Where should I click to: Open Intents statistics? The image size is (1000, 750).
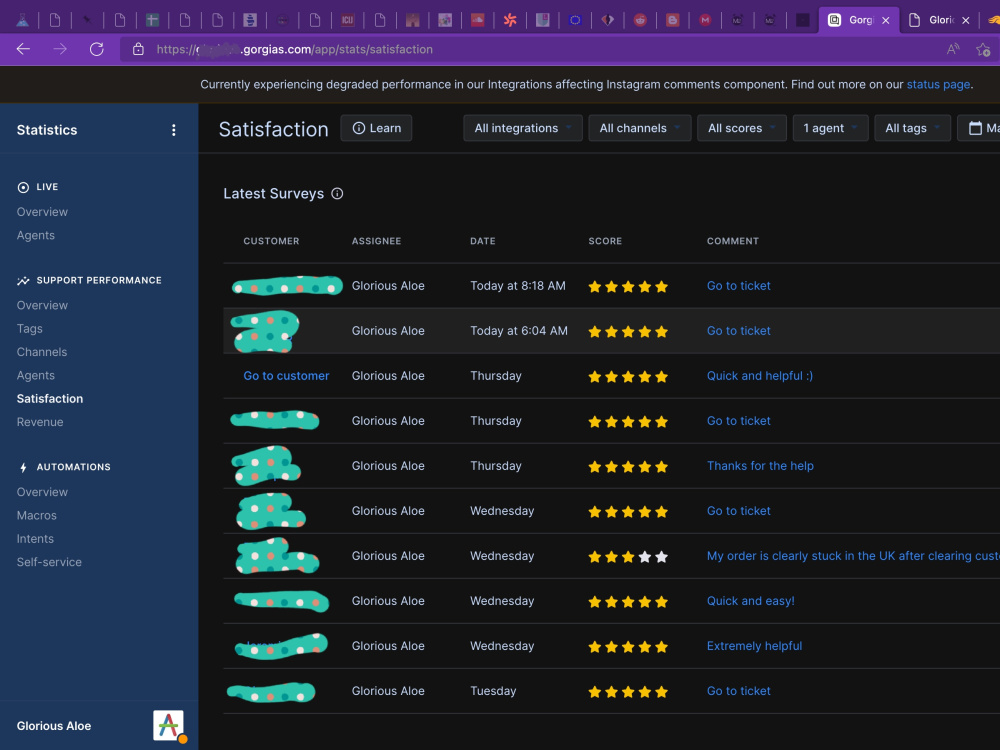click(35, 539)
